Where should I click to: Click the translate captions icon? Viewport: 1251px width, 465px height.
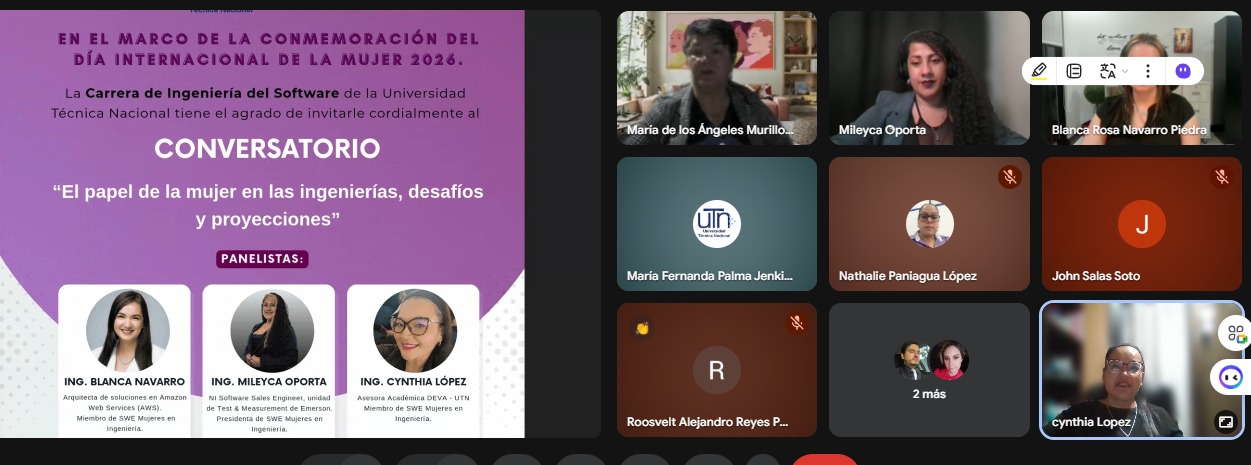point(1107,71)
